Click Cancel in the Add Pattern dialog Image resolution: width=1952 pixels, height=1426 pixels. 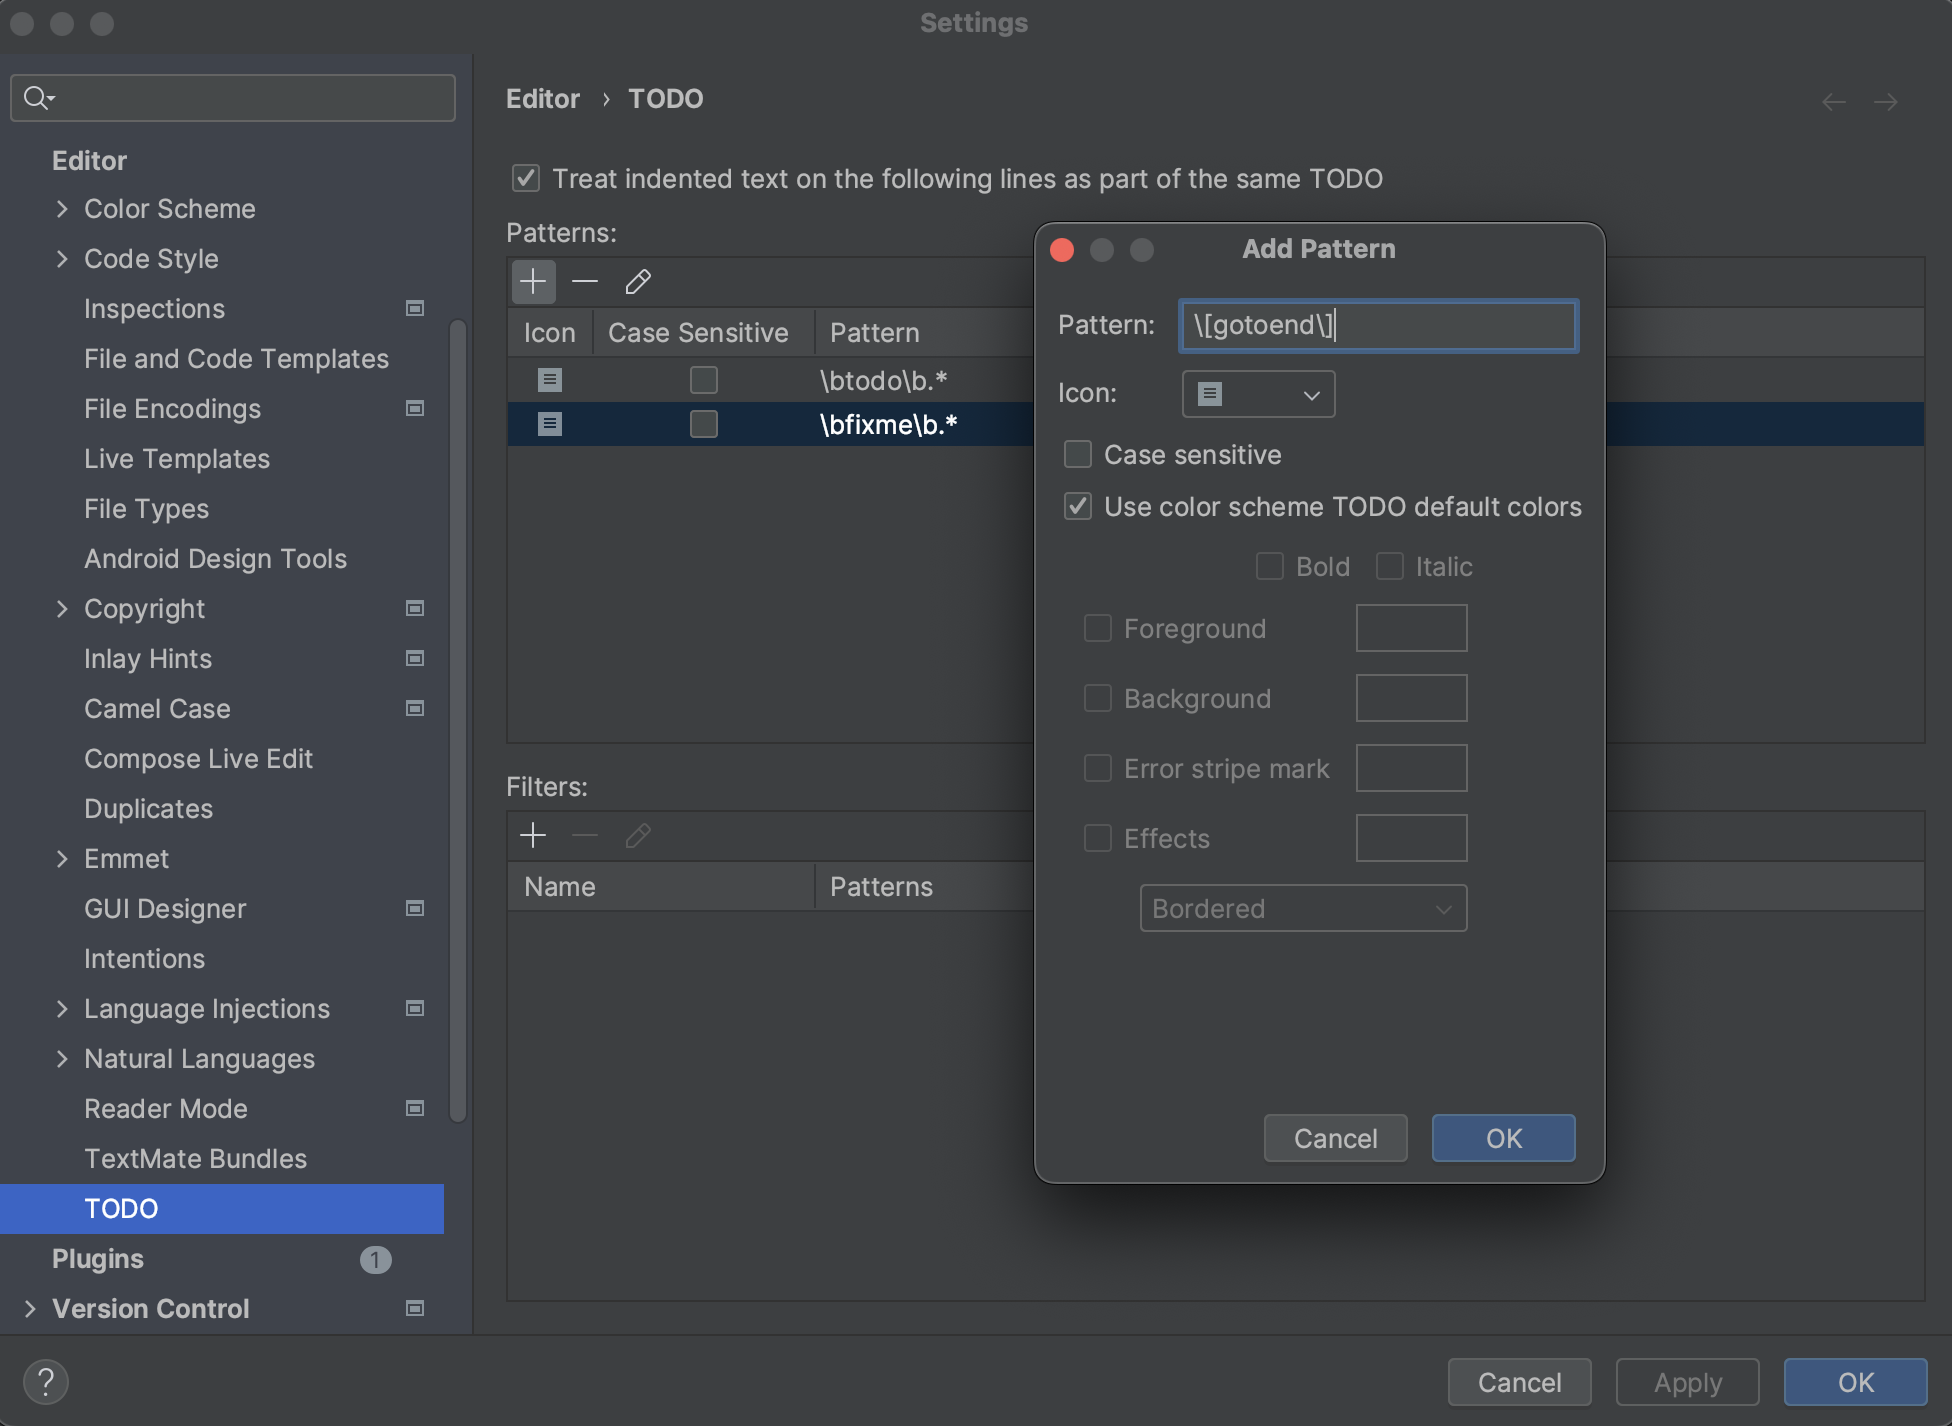tap(1335, 1138)
